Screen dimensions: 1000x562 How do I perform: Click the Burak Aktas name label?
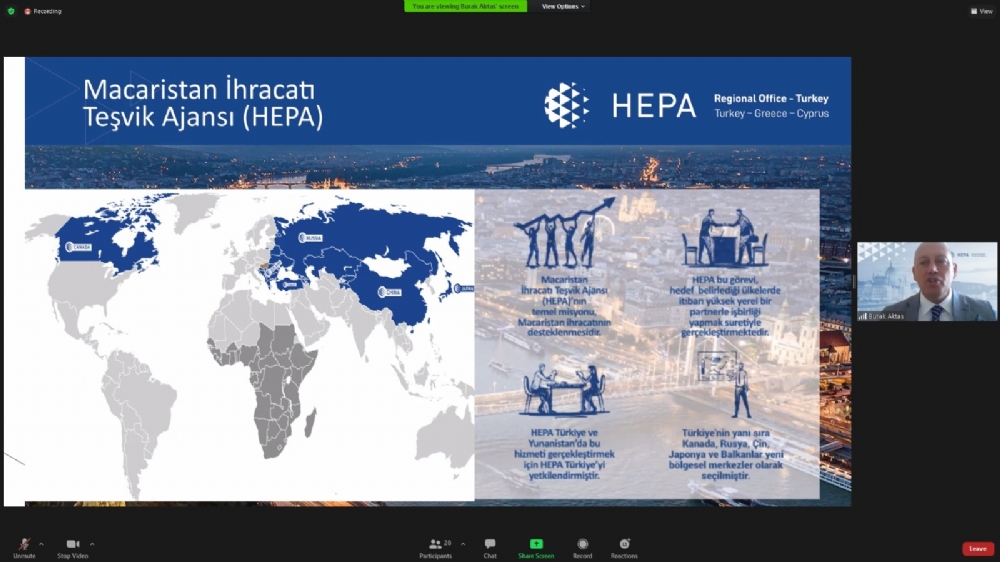click(886, 316)
